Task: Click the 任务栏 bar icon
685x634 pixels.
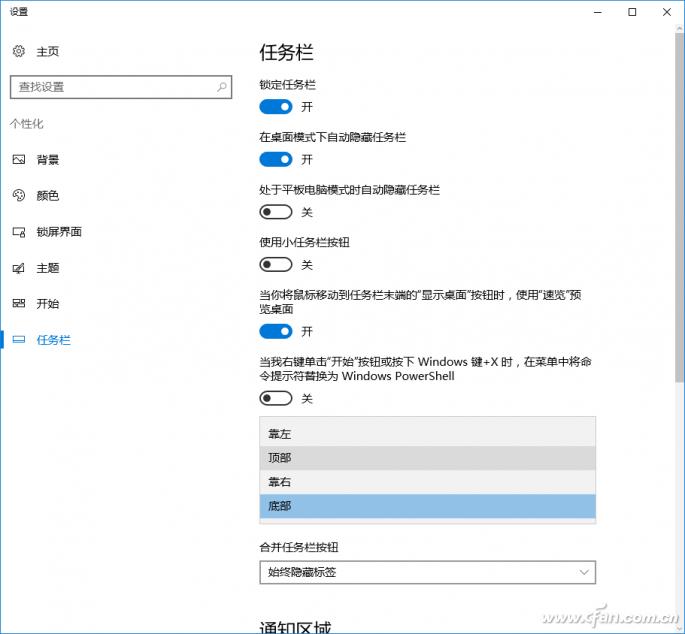Action: pyautogui.click(x=19, y=340)
